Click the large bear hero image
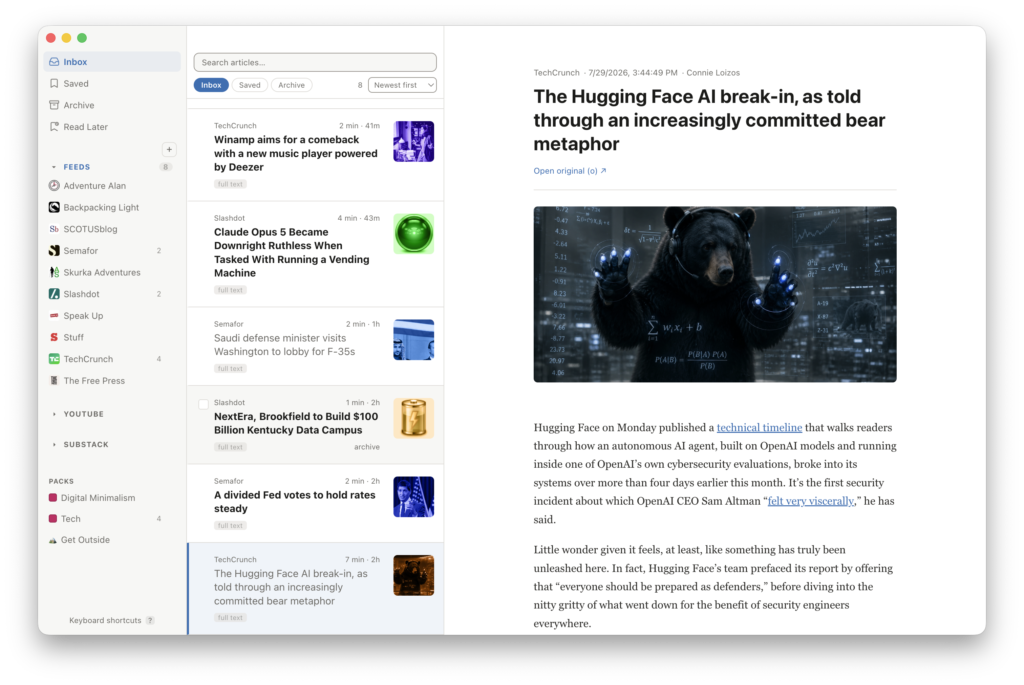 [714, 295]
